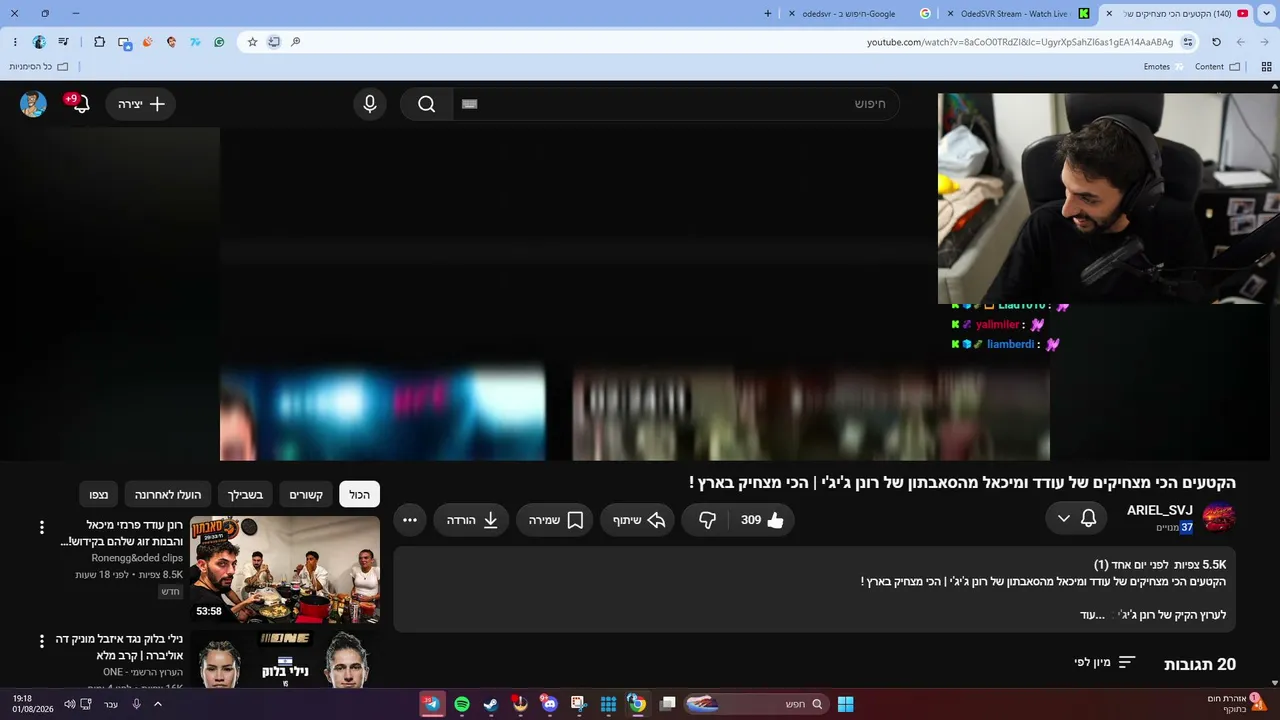1280x720 pixels.
Task: Toggle the taskbar microphone icon
Action: (136, 704)
